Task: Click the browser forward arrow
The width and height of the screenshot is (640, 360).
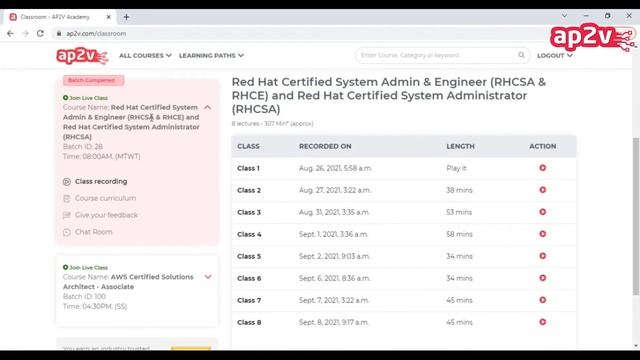Action: (25, 33)
